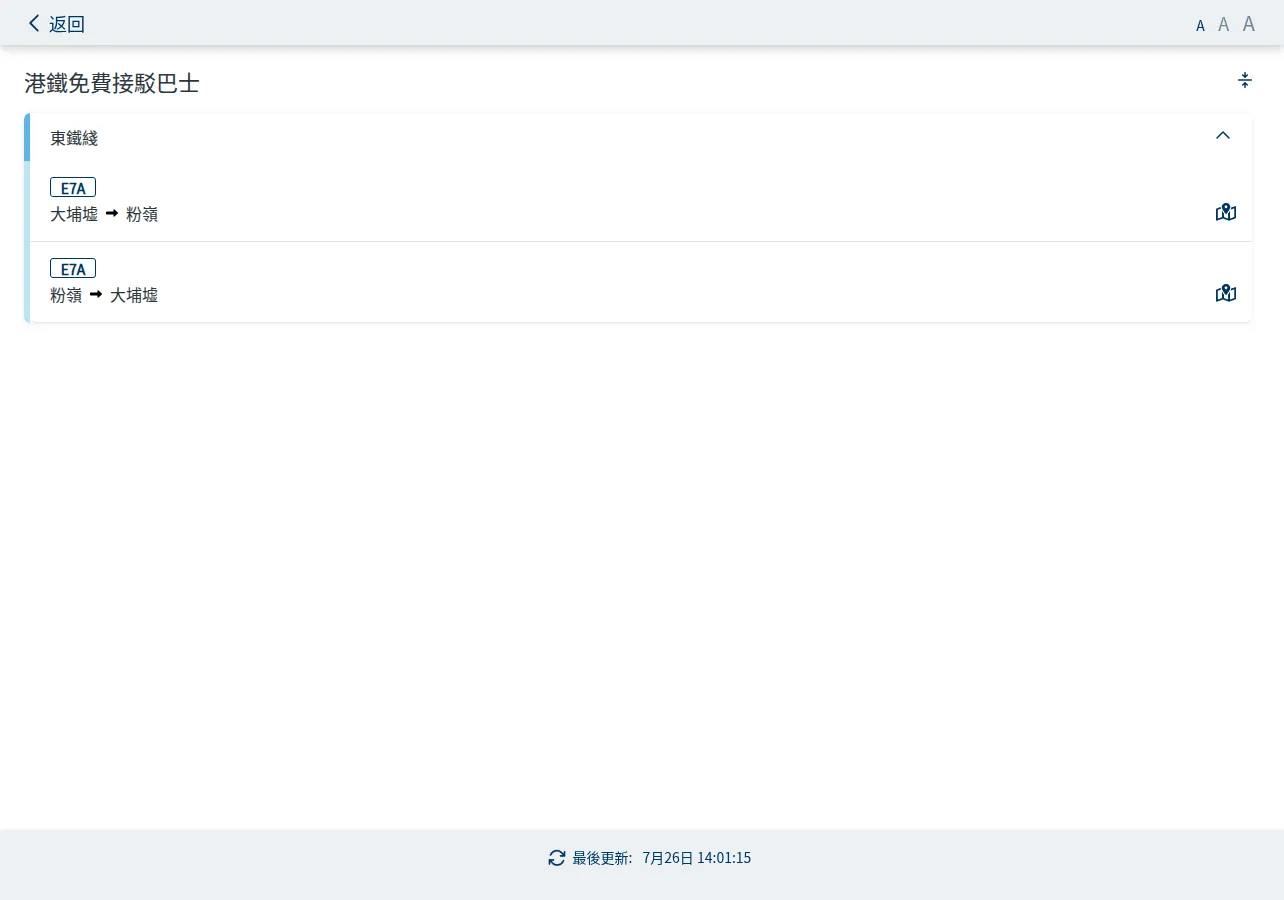
Task: Click the blue line bar beside 東鐵綫
Action: coord(27,137)
